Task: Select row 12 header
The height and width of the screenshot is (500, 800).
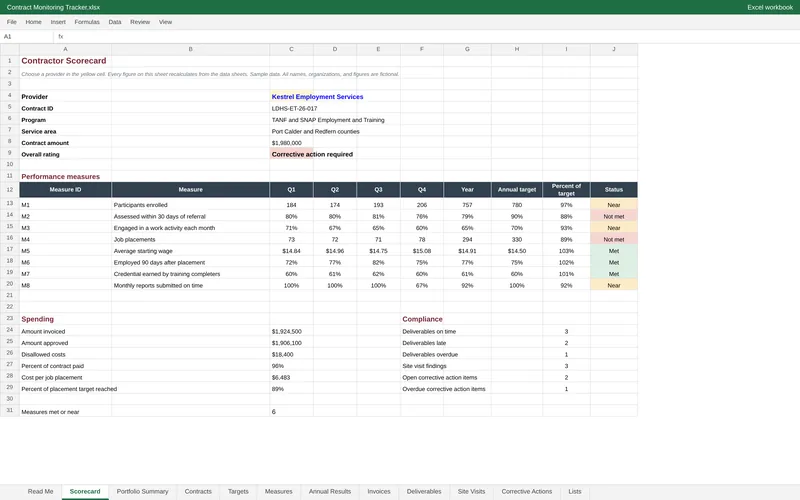Action: [10, 190]
